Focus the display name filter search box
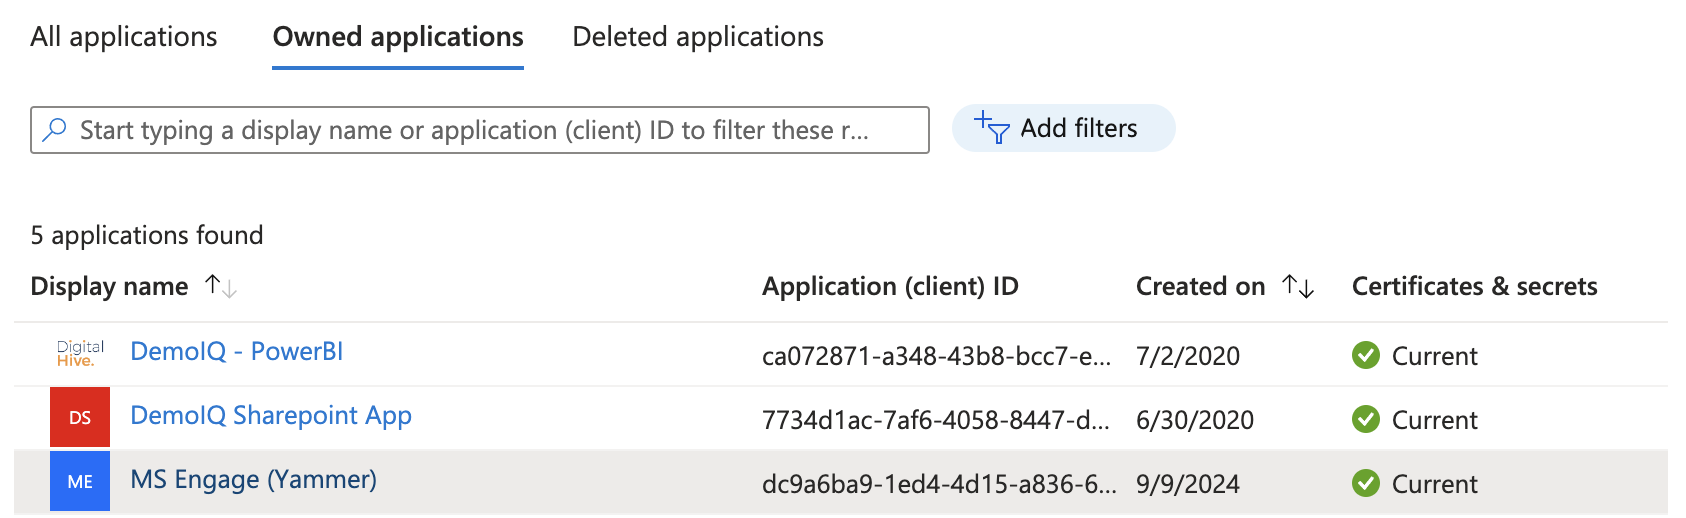The height and width of the screenshot is (518, 1686). point(480,130)
